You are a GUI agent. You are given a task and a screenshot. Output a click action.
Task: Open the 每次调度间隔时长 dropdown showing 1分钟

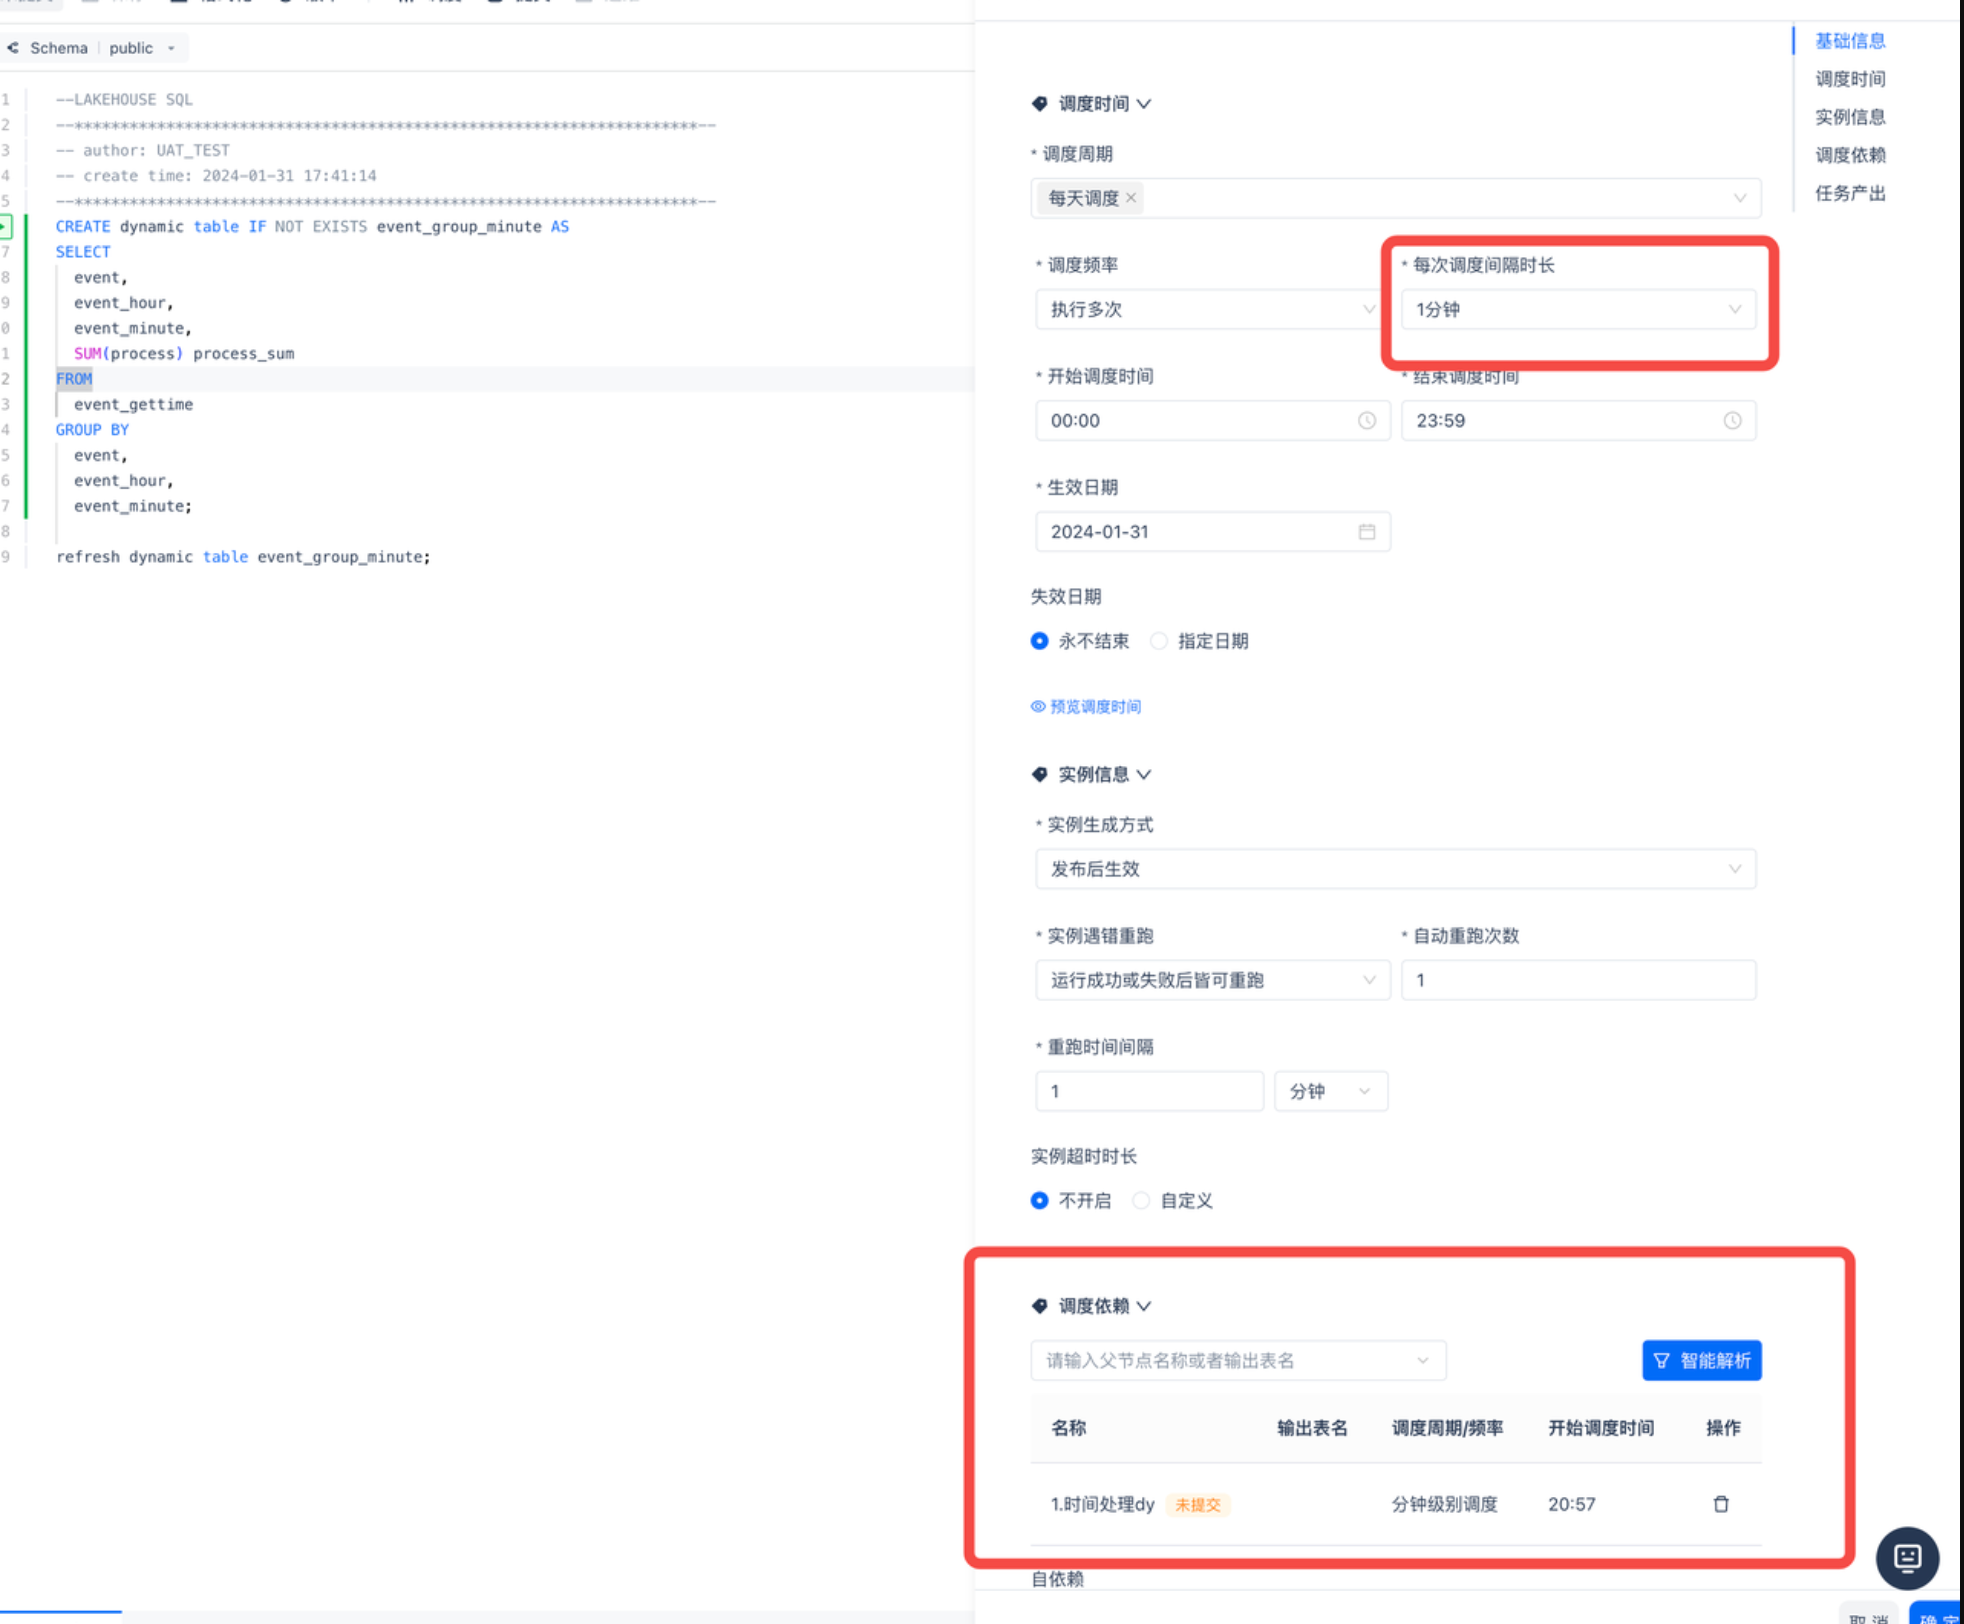pos(1577,310)
